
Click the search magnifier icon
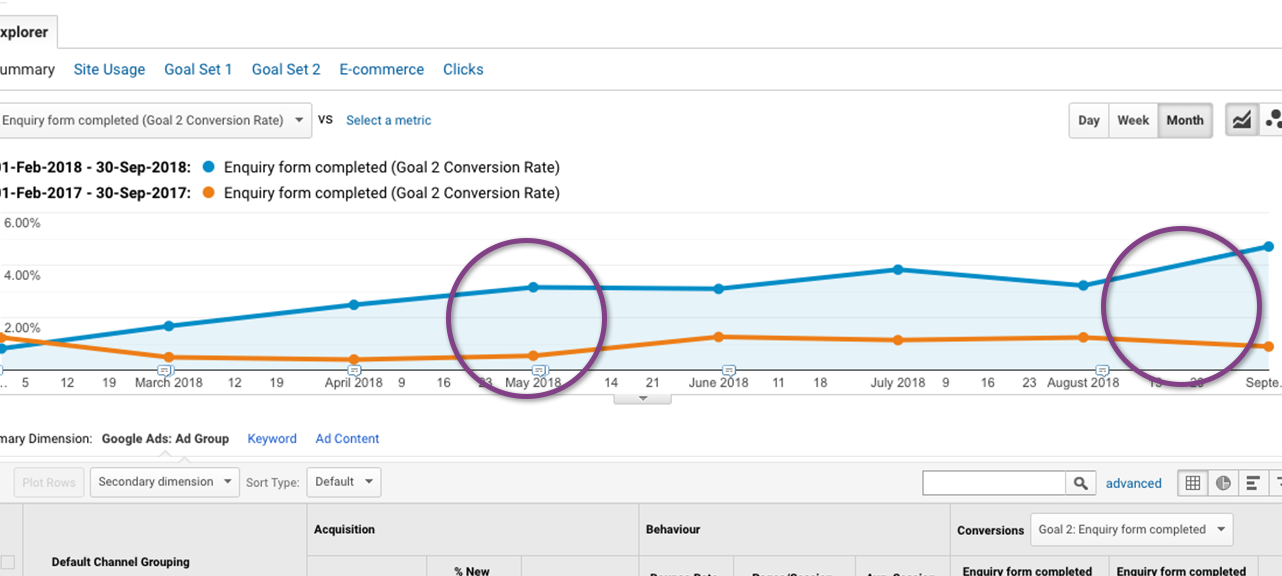(1080, 483)
